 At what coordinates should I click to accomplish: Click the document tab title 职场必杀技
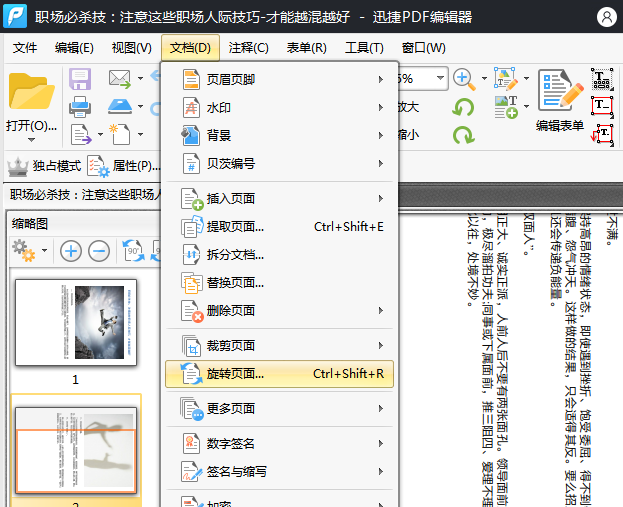85,195
